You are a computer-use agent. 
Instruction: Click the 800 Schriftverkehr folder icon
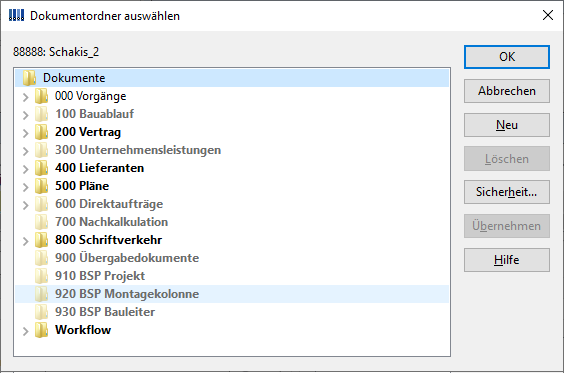pos(41,240)
